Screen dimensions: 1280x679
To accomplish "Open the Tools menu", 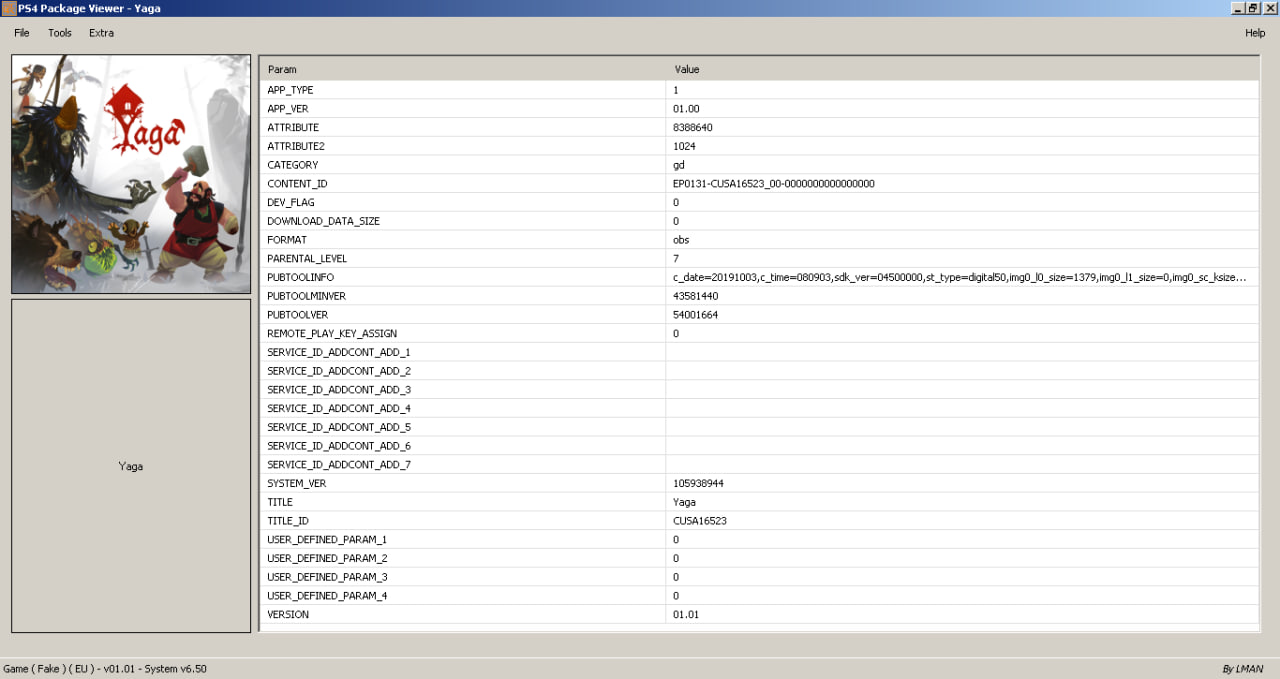I will [x=60, y=33].
